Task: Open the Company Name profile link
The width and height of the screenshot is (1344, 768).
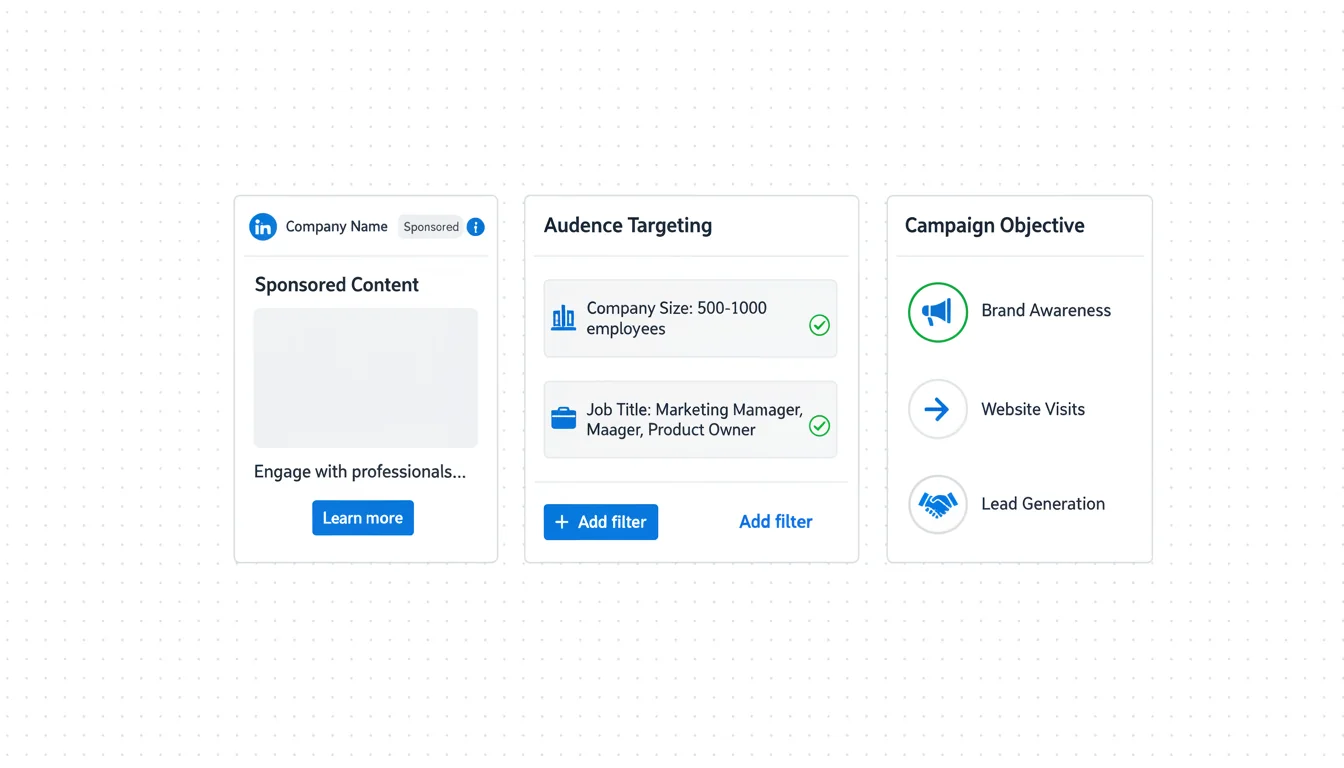Action: [336, 227]
